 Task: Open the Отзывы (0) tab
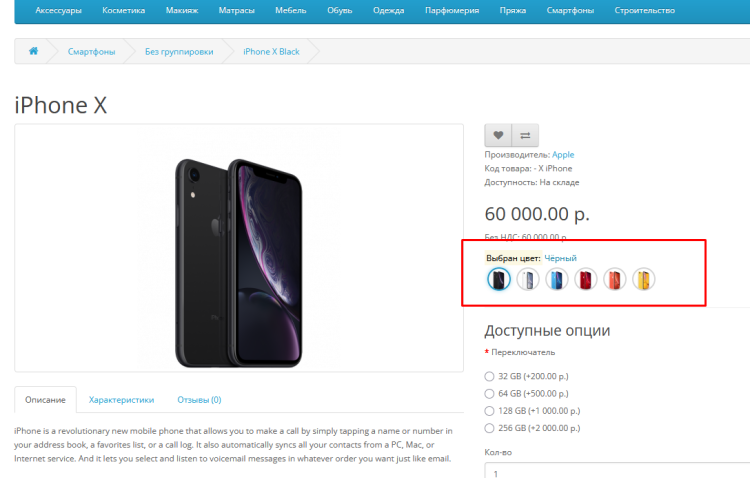[x=199, y=399]
